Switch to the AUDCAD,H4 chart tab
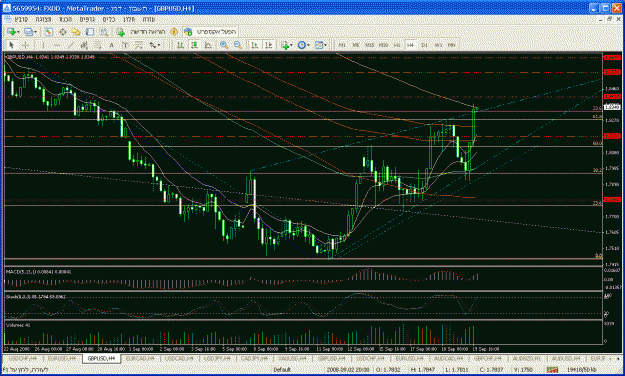 (448, 358)
